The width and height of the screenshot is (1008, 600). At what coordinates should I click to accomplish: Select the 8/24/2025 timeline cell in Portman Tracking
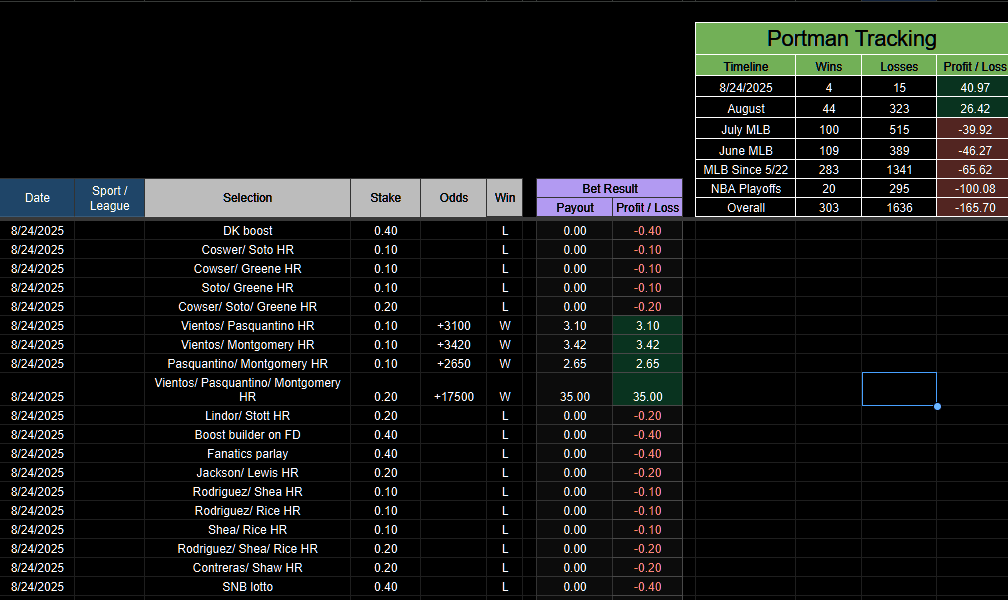[x=746, y=87]
